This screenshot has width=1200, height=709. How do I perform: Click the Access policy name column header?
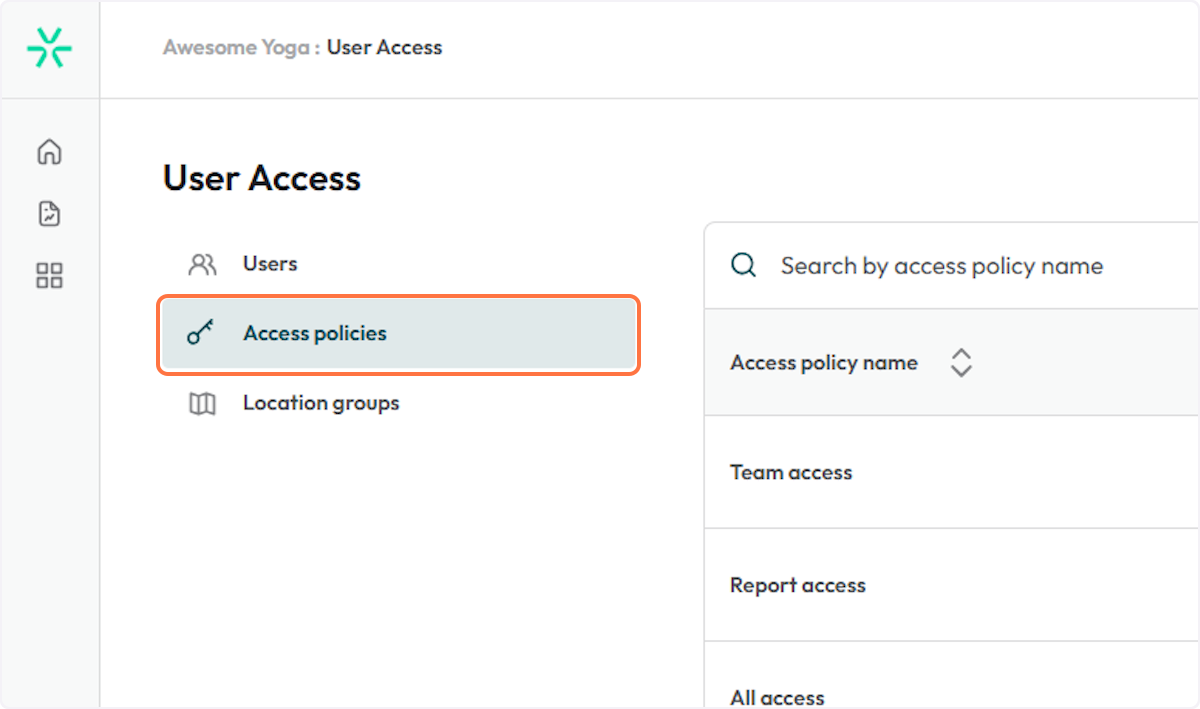point(824,362)
